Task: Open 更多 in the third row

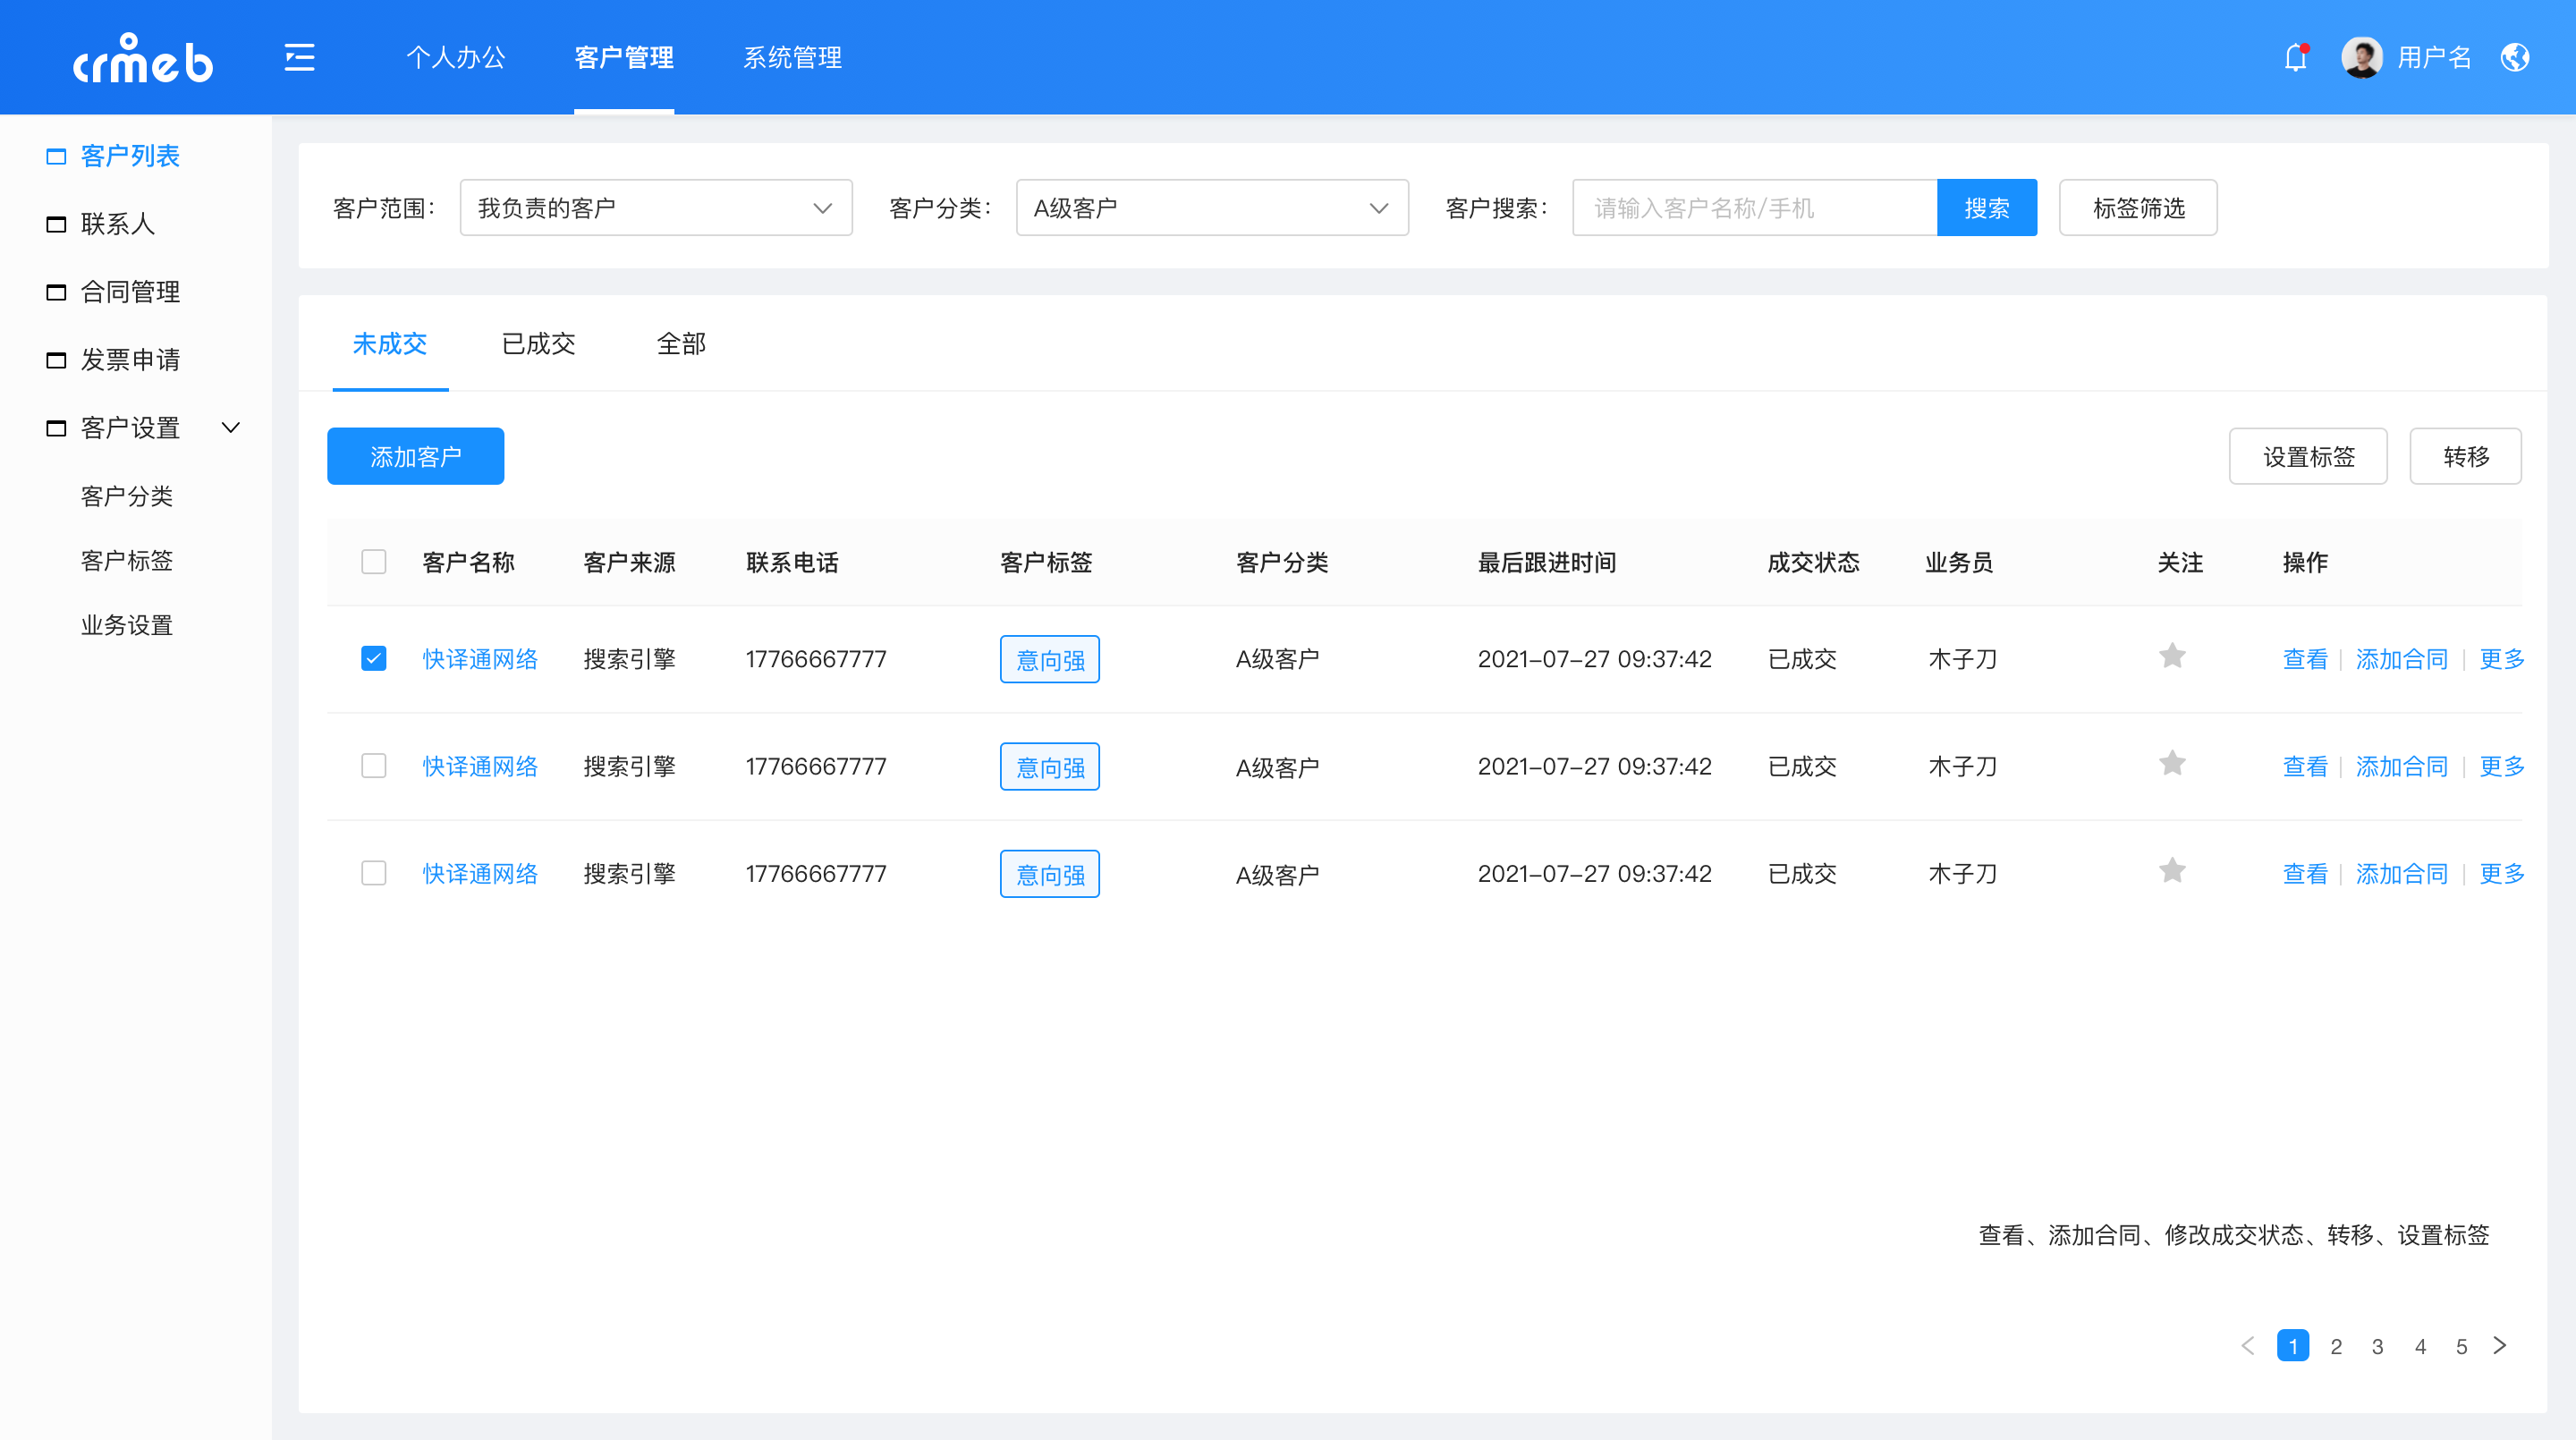Action: (2502, 873)
